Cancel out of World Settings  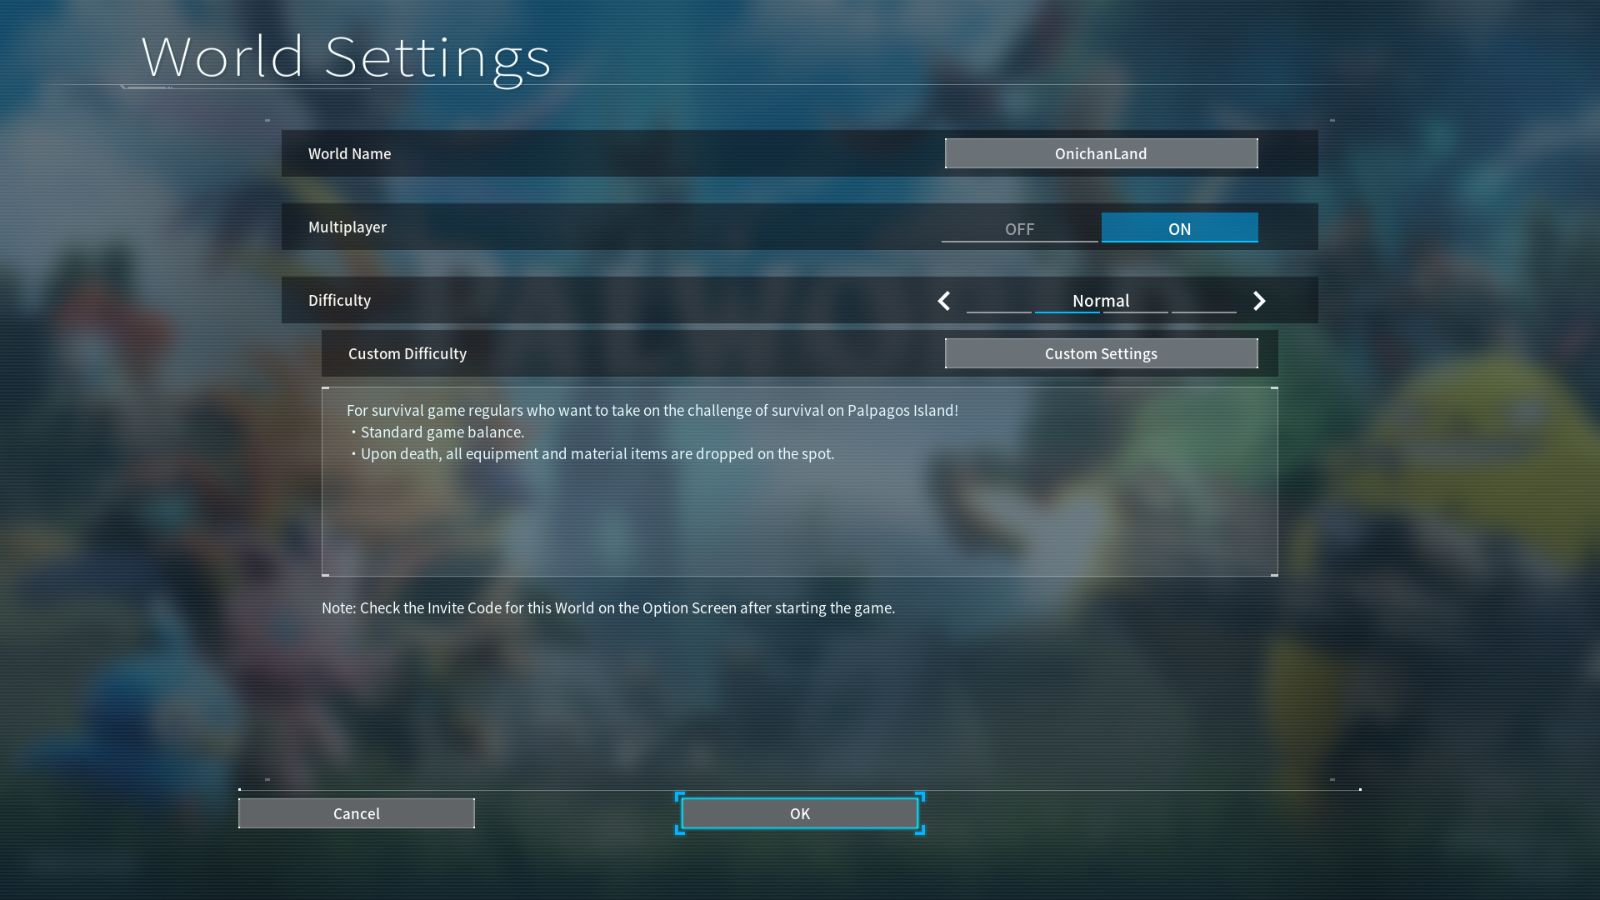tap(356, 813)
